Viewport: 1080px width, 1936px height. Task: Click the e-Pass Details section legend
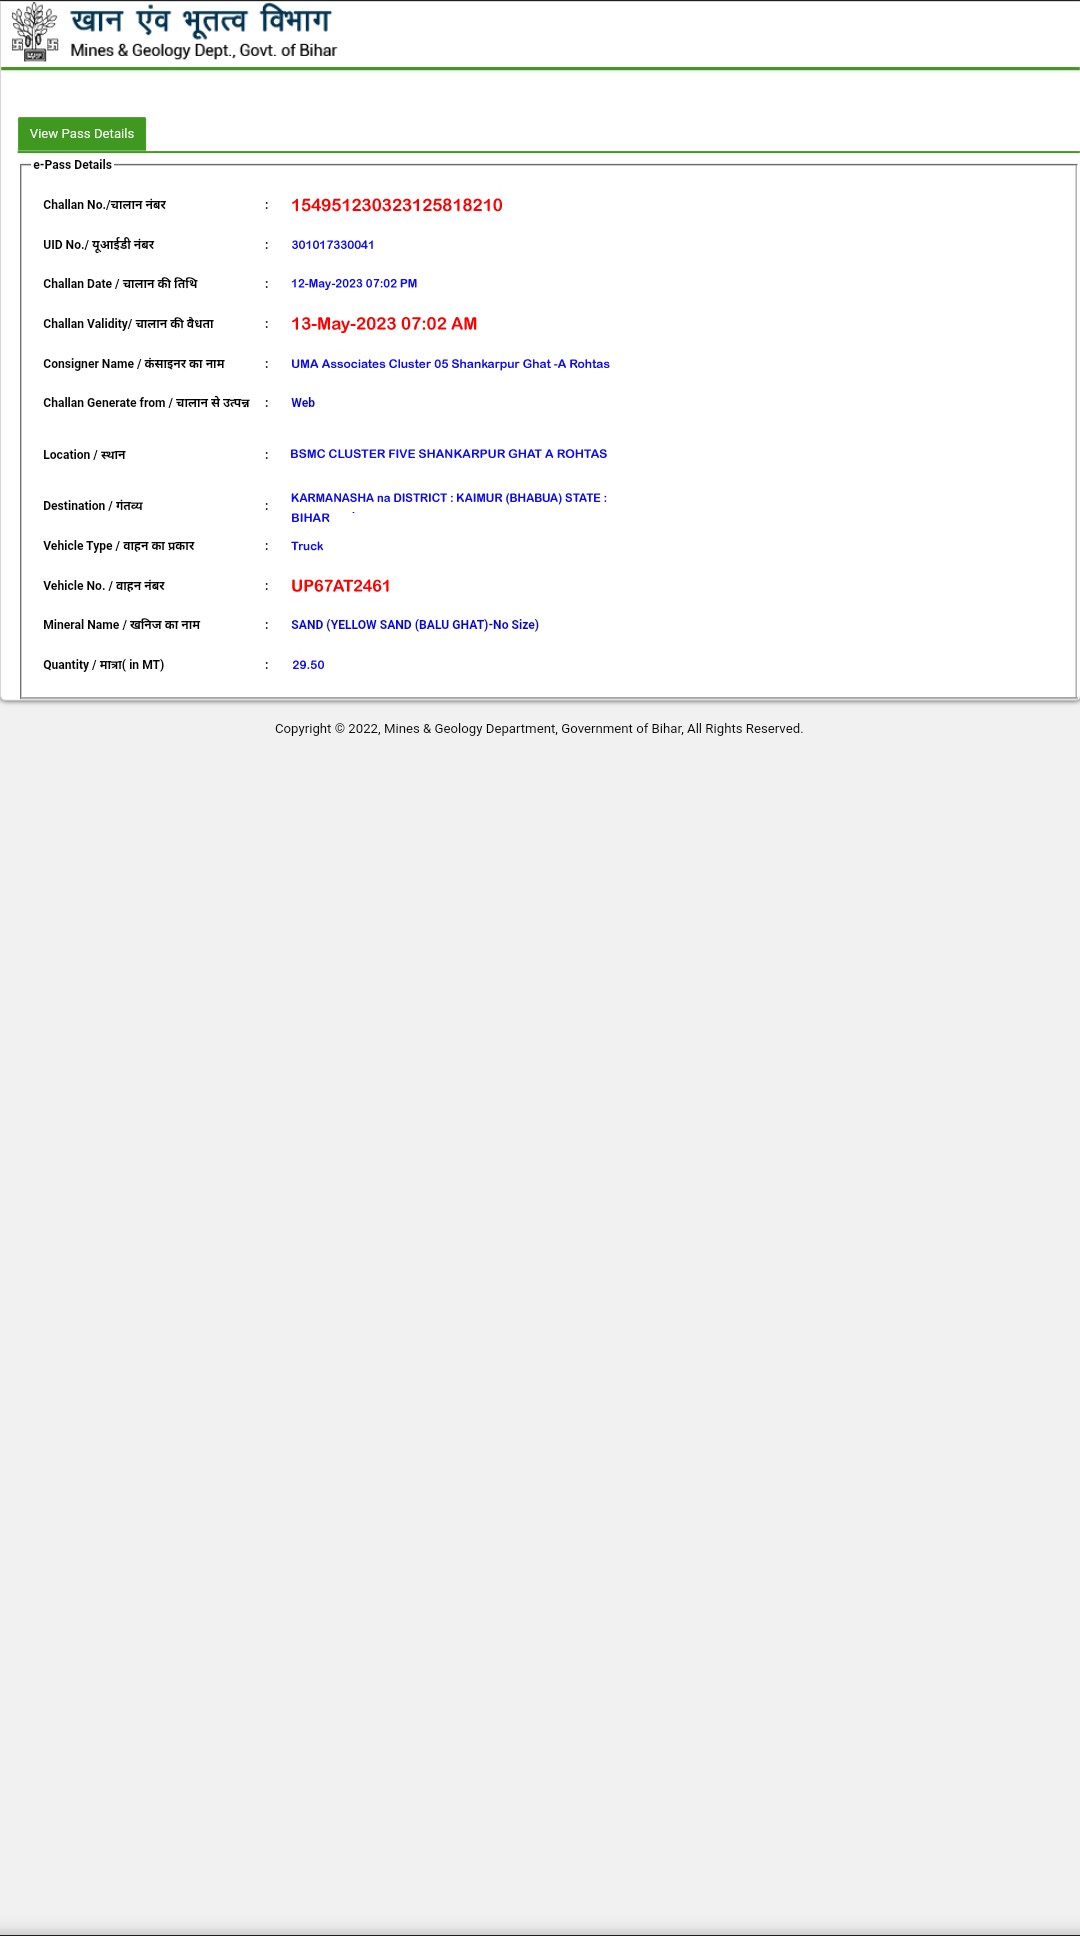pos(73,165)
